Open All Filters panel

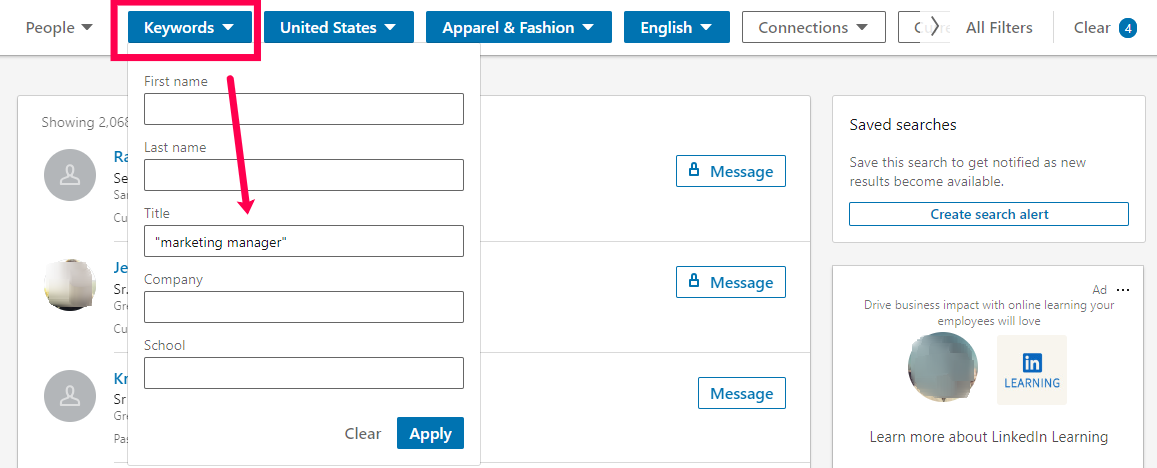tap(999, 28)
